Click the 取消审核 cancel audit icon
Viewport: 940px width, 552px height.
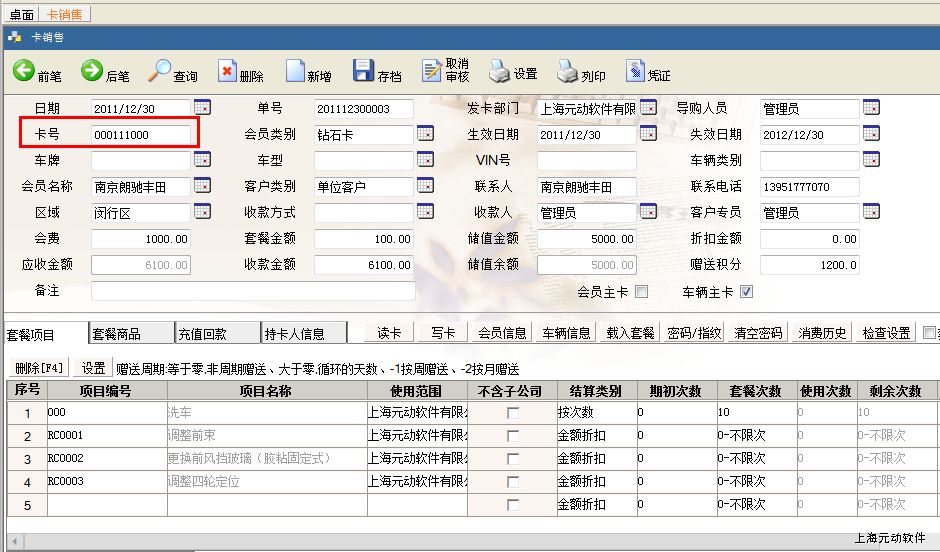pos(432,71)
